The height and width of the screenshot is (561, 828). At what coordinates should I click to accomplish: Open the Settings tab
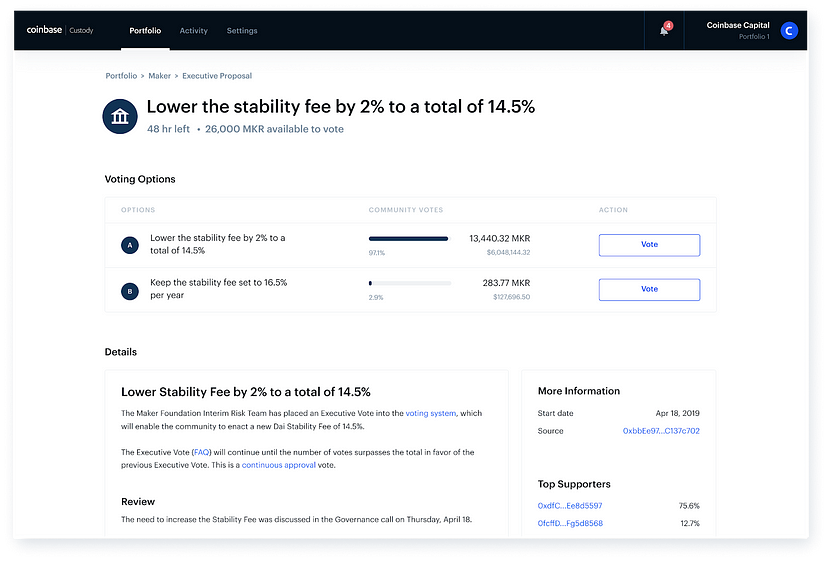tap(242, 31)
